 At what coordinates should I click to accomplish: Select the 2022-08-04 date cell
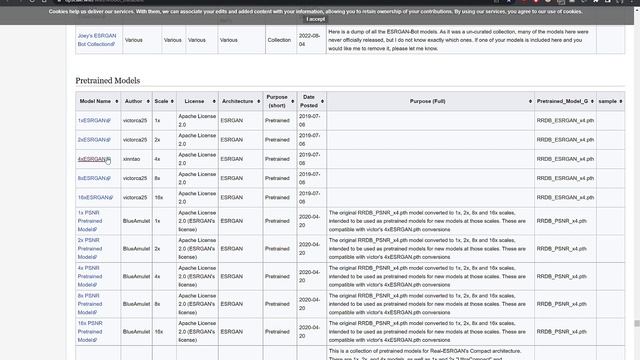click(310, 40)
